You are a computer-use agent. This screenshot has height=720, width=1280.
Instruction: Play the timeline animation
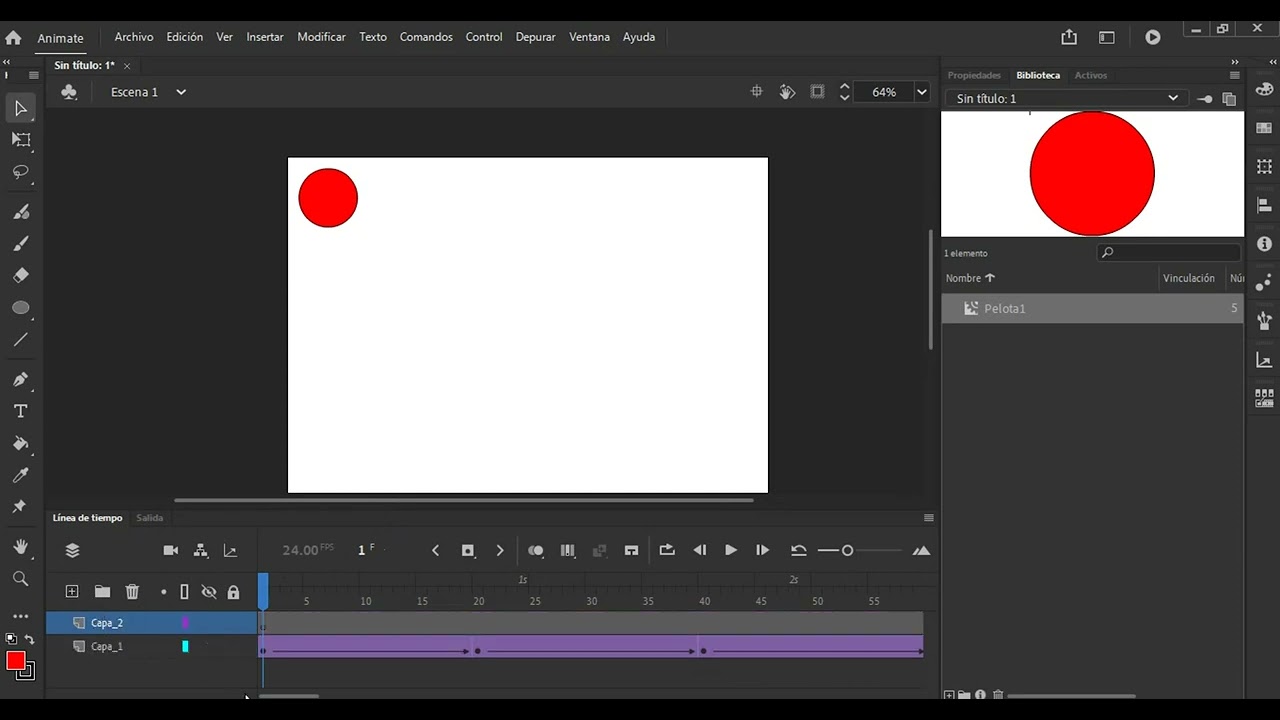(x=731, y=550)
